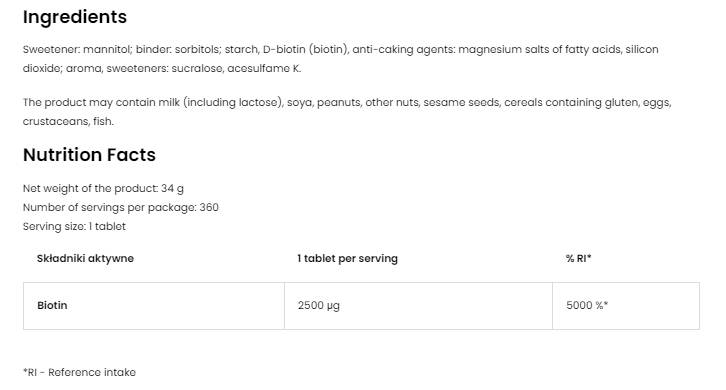Click the % RI* column header
The width and height of the screenshot is (726, 390).
578,258
